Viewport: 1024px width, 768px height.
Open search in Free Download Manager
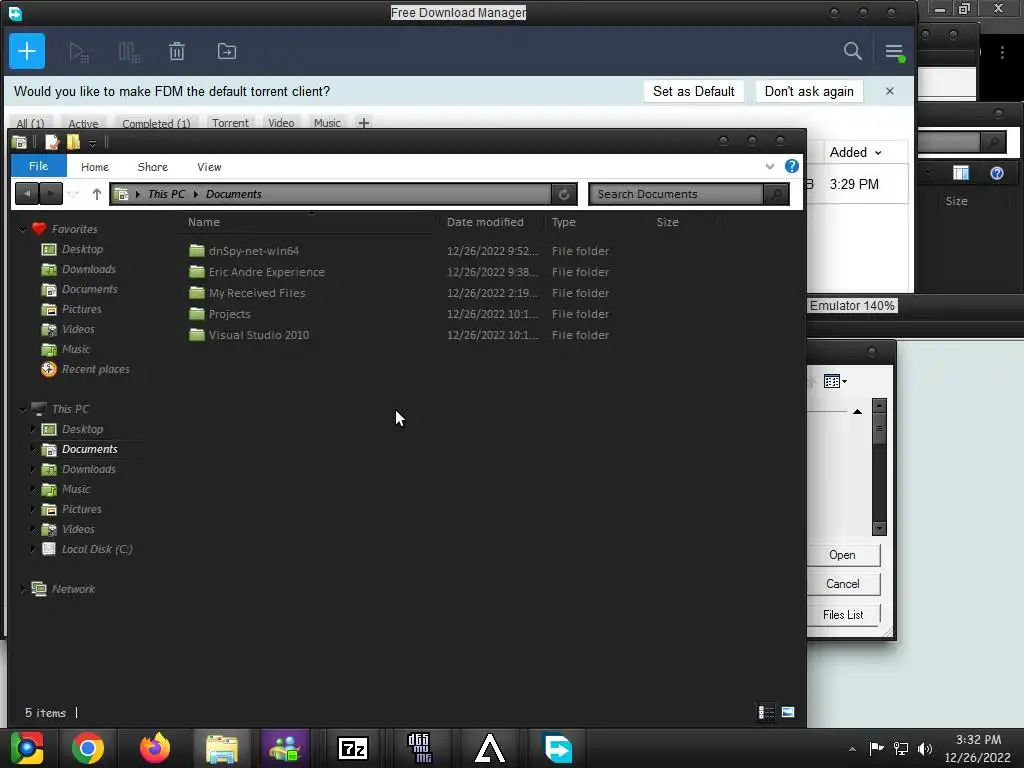852,51
